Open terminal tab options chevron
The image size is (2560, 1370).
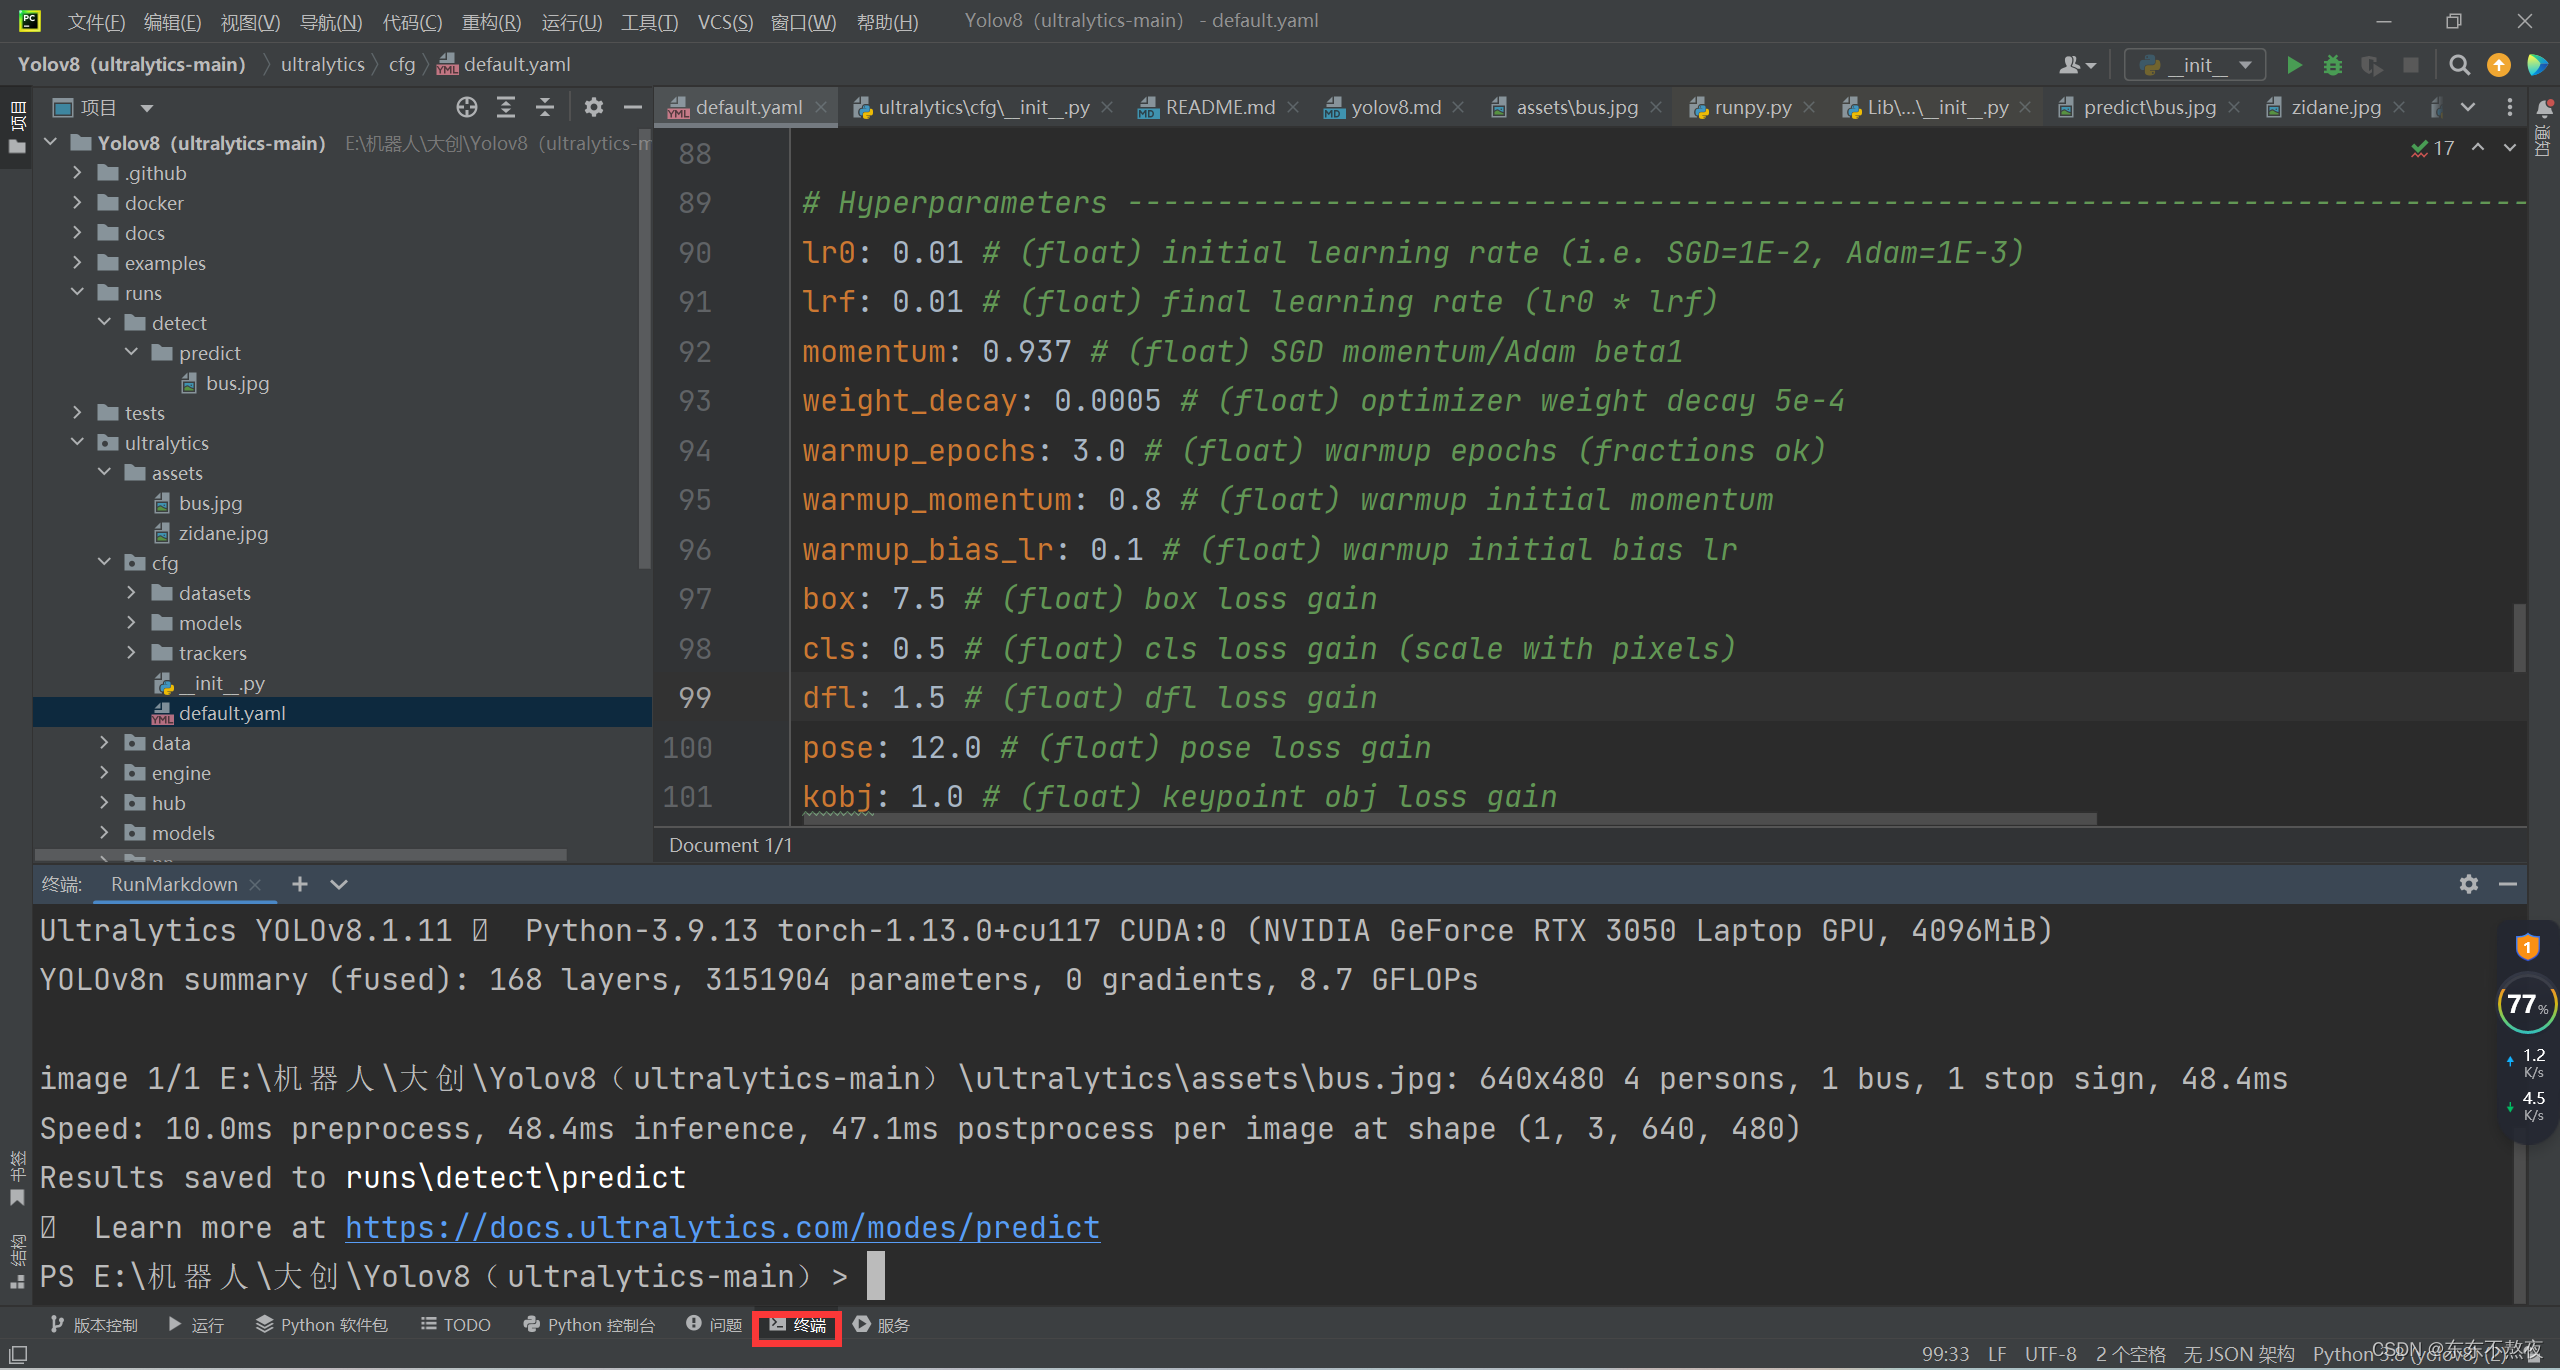[339, 884]
